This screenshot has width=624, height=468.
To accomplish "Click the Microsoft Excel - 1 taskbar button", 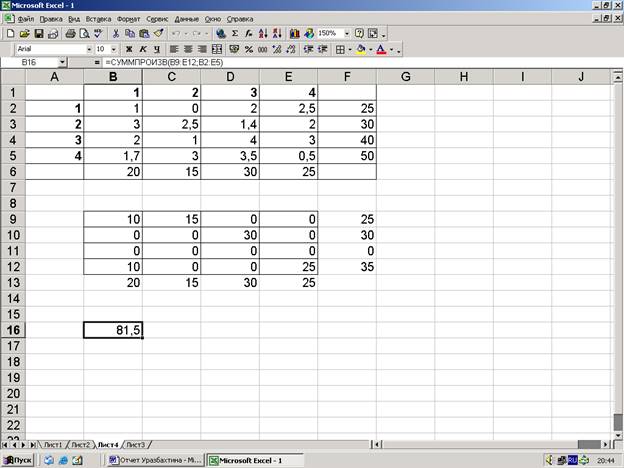I will pyautogui.click(x=255, y=460).
